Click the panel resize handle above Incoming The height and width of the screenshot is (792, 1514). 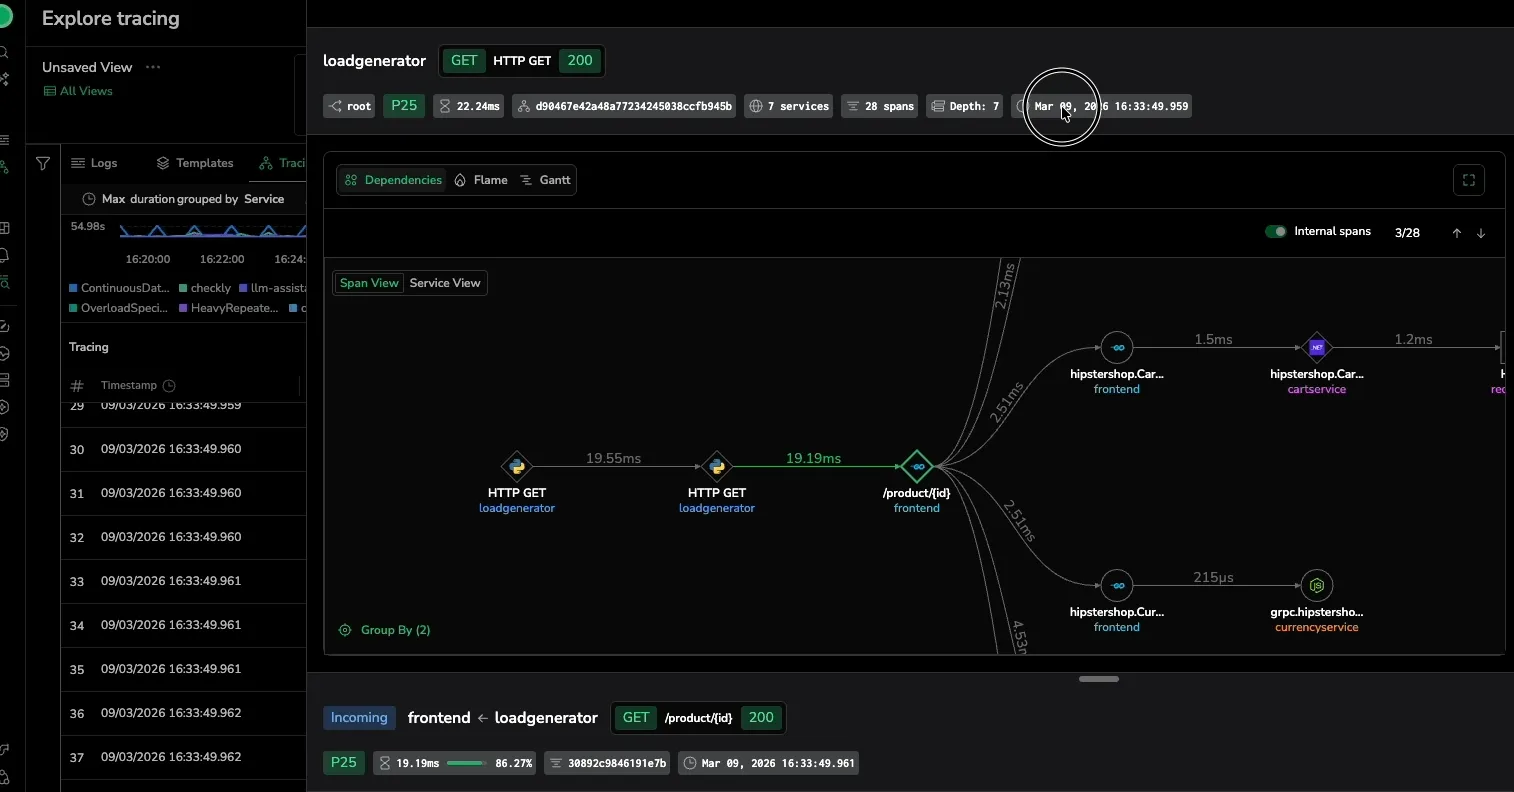click(x=1098, y=679)
